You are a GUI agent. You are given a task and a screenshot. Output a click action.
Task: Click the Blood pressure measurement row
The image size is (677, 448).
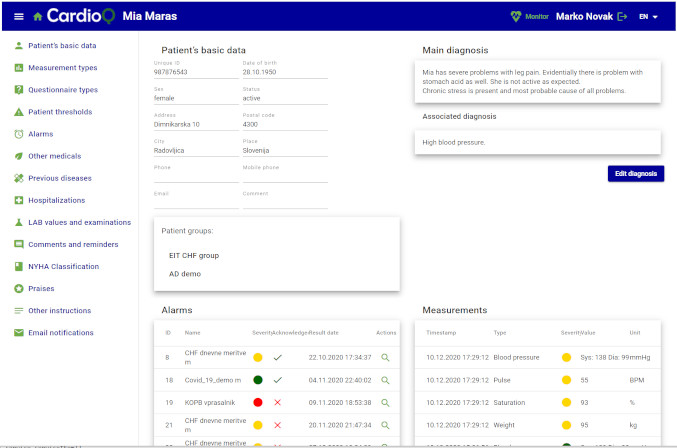pos(538,357)
